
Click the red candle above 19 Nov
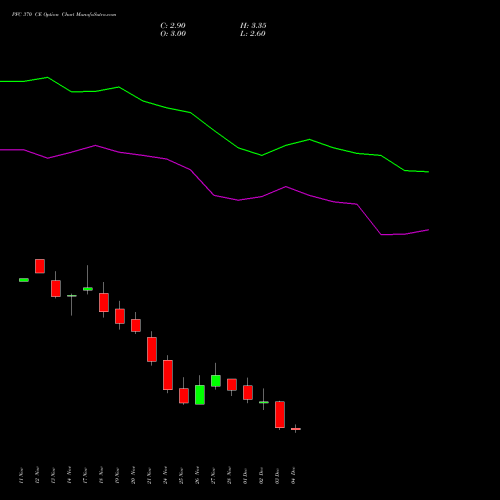coord(120,316)
